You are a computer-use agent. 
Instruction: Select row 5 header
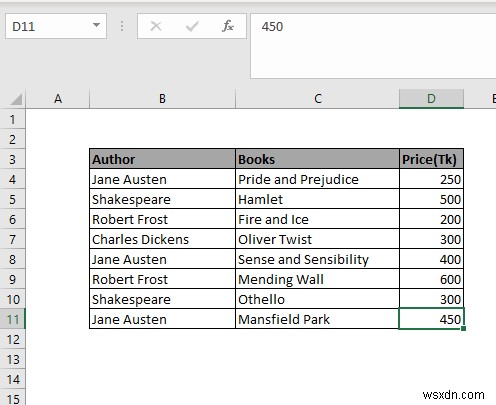point(13,199)
